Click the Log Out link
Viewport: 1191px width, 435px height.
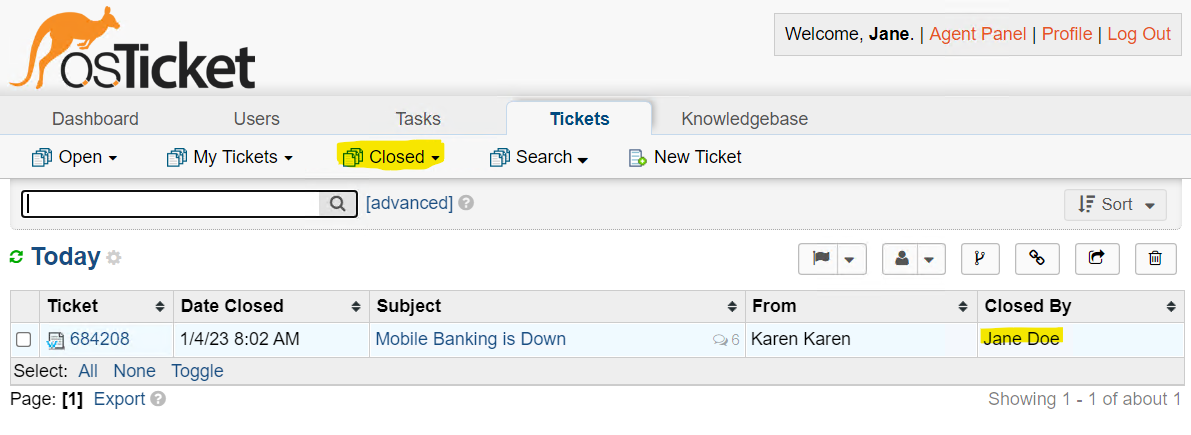[1138, 34]
